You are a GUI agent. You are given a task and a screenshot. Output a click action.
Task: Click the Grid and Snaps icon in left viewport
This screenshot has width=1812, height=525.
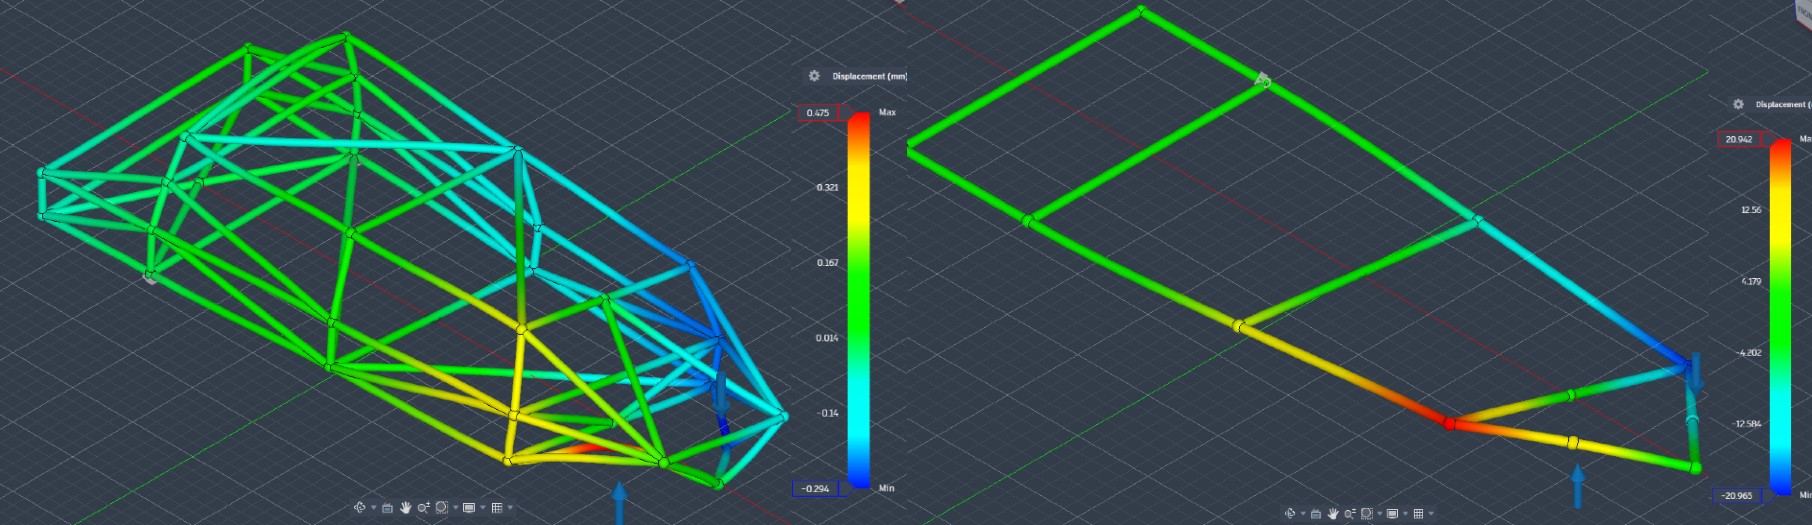(x=497, y=507)
